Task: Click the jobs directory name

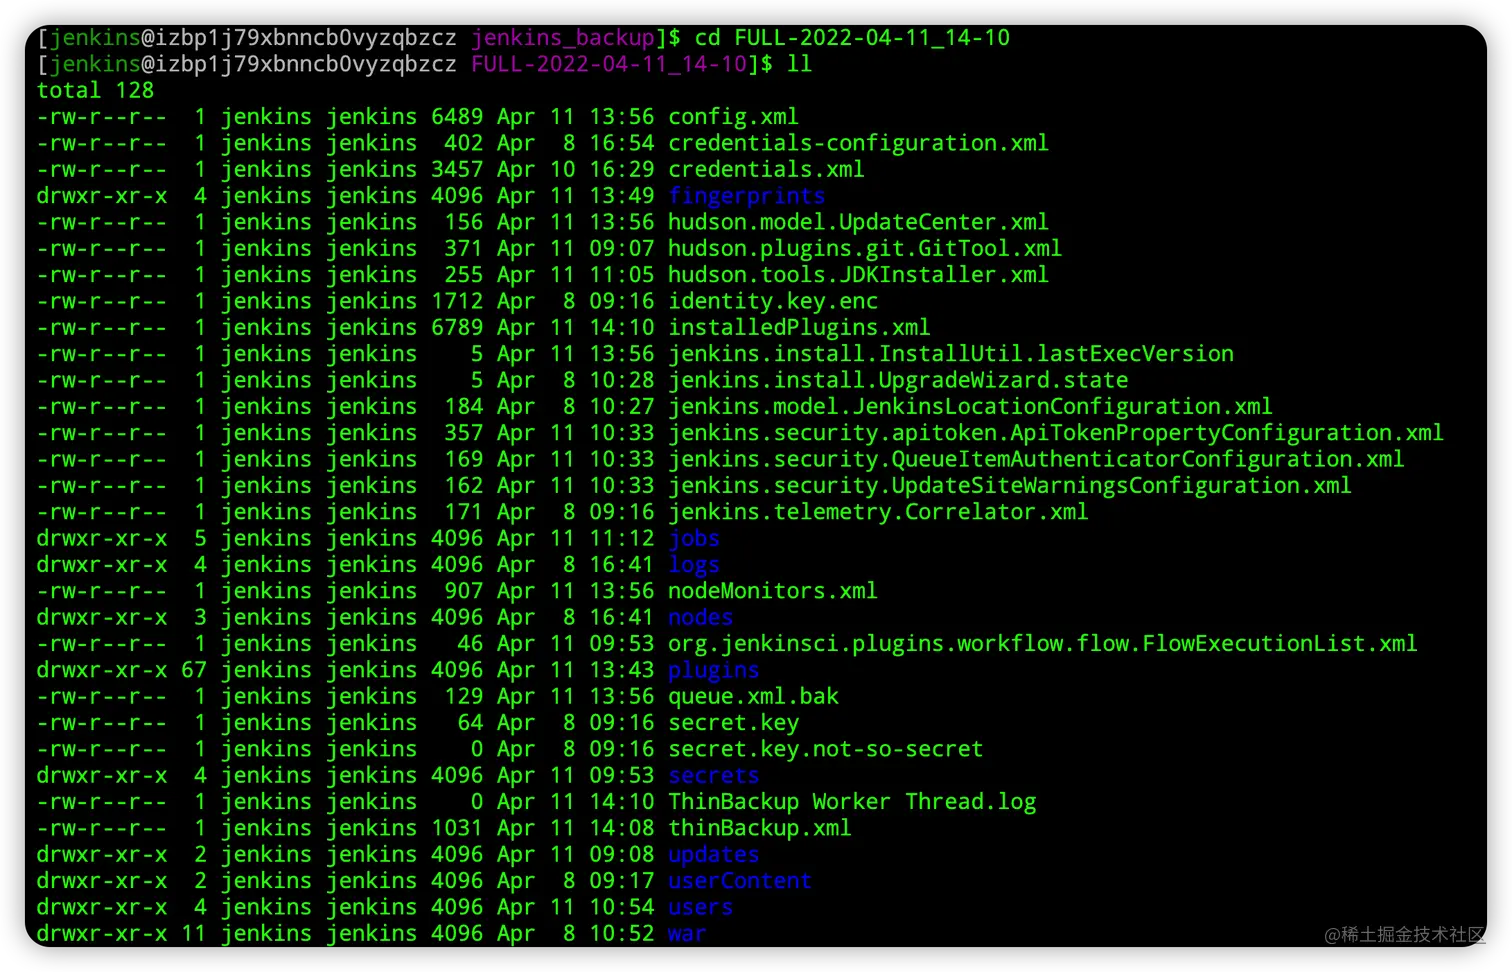Action: (x=694, y=538)
